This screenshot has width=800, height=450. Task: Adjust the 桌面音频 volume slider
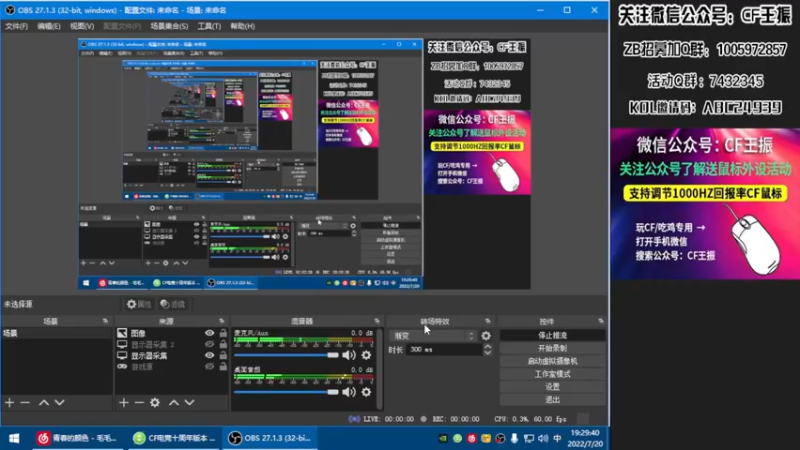pyautogui.click(x=286, y=392)
